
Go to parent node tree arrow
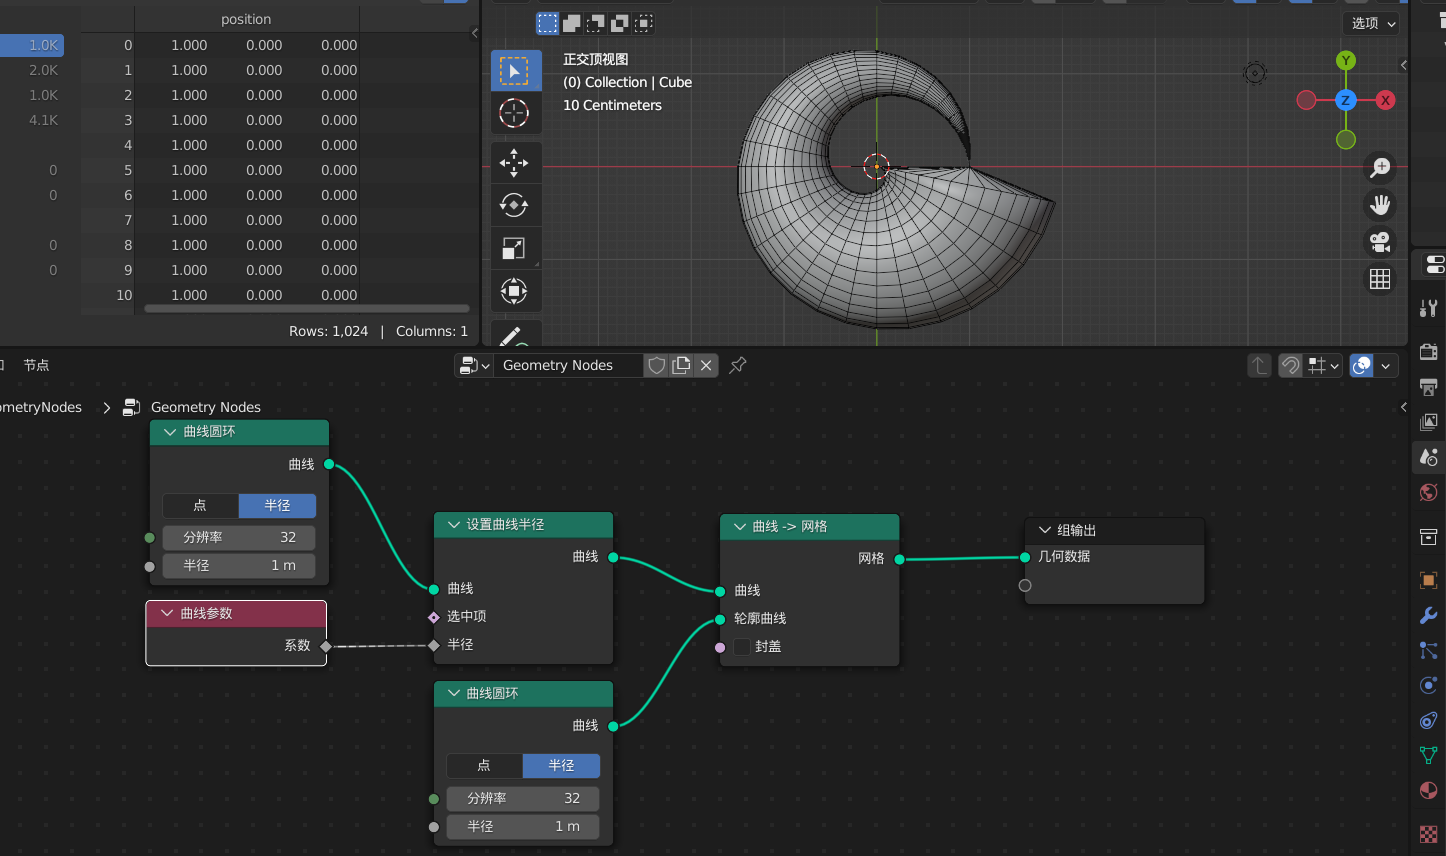1259,366
